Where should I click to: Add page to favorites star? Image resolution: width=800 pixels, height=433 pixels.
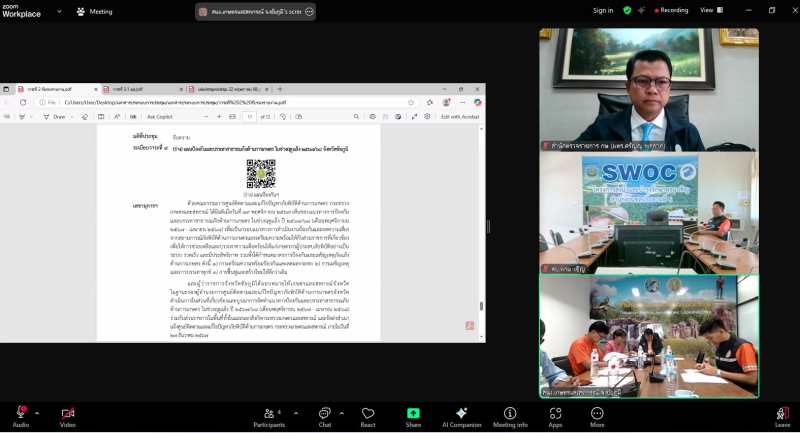click(411, 103)
